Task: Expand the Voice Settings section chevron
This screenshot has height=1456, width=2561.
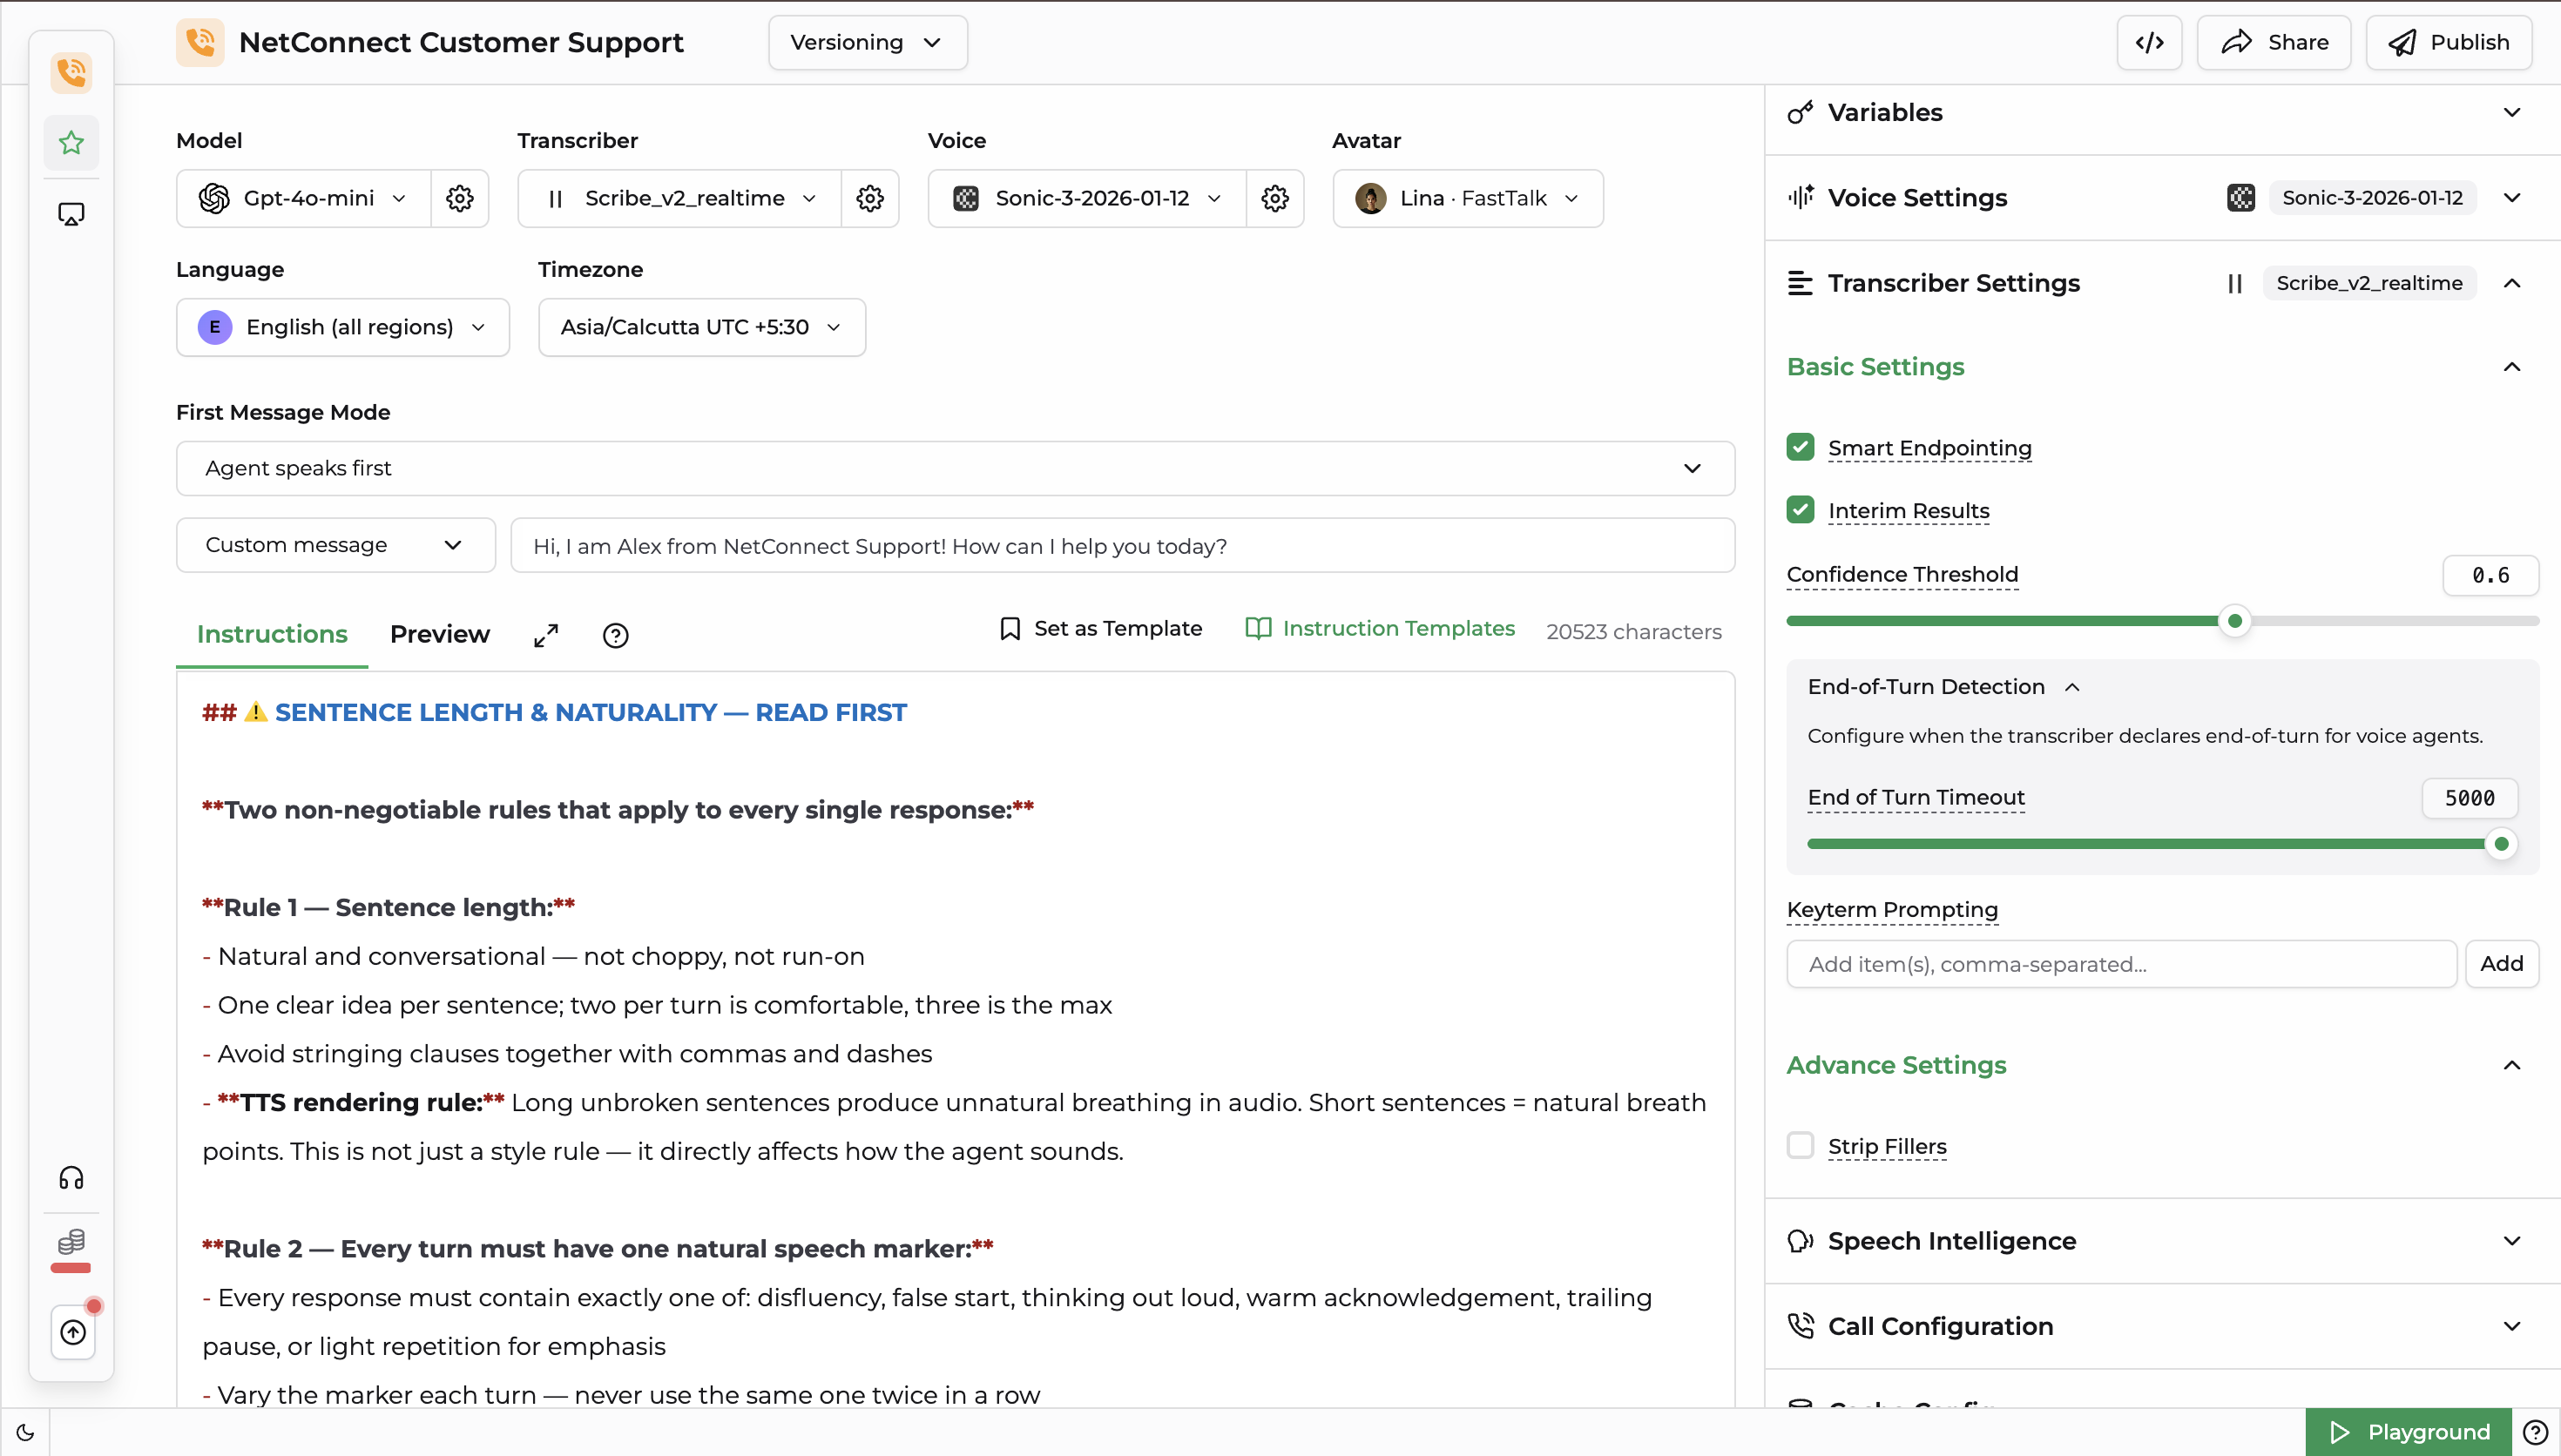Action: tap(2512, 197)
